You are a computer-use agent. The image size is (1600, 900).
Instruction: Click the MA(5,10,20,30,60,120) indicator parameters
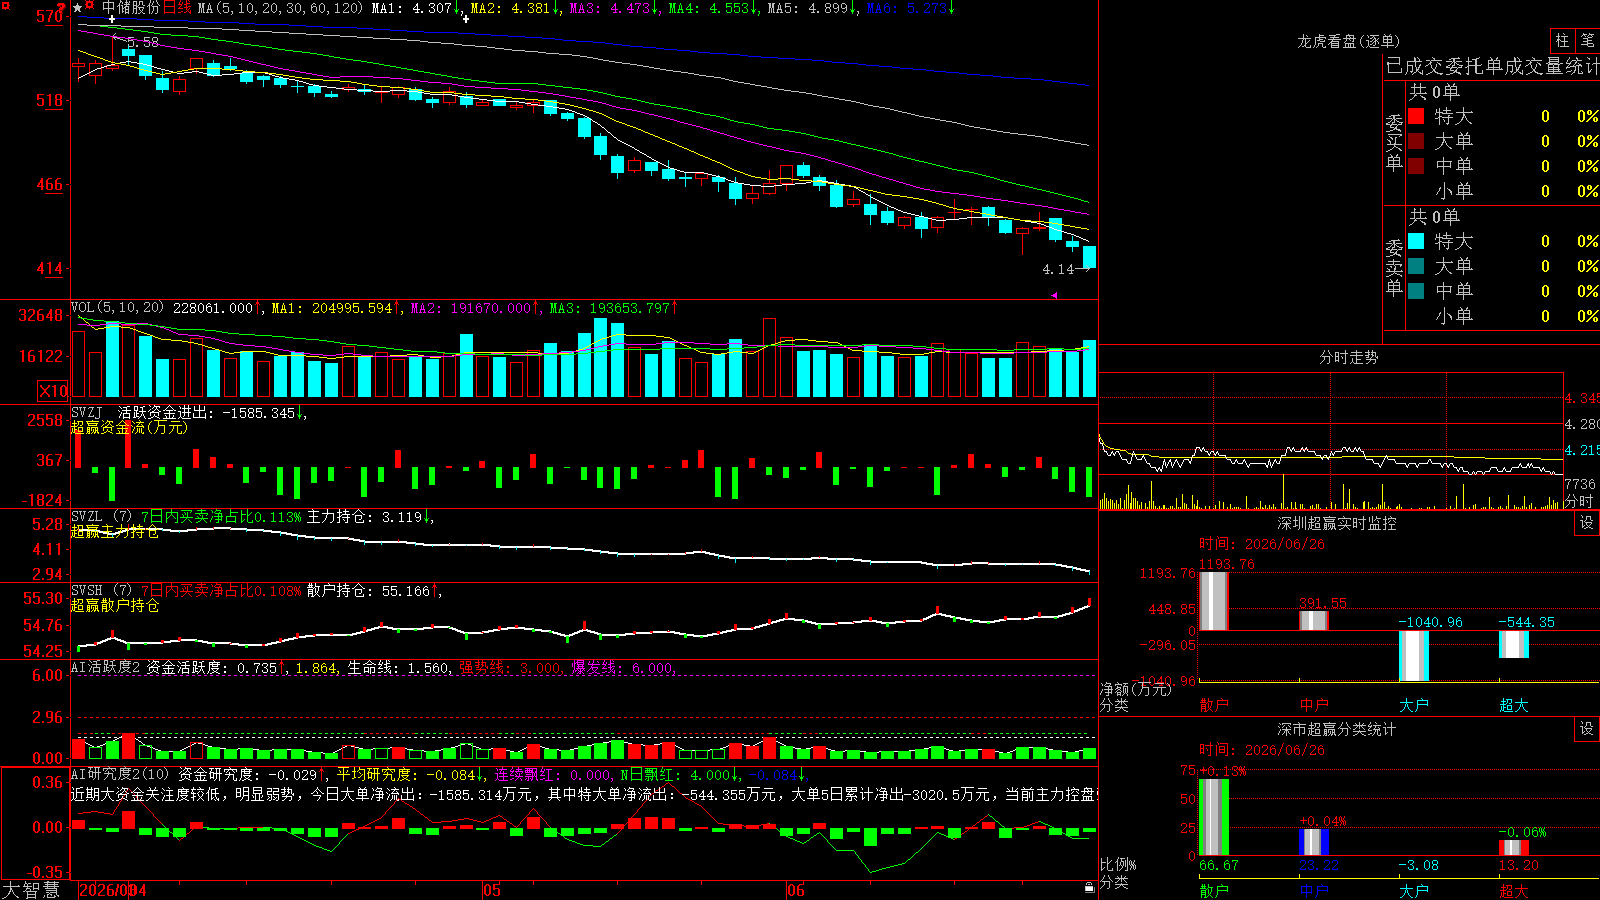[280, 8]
